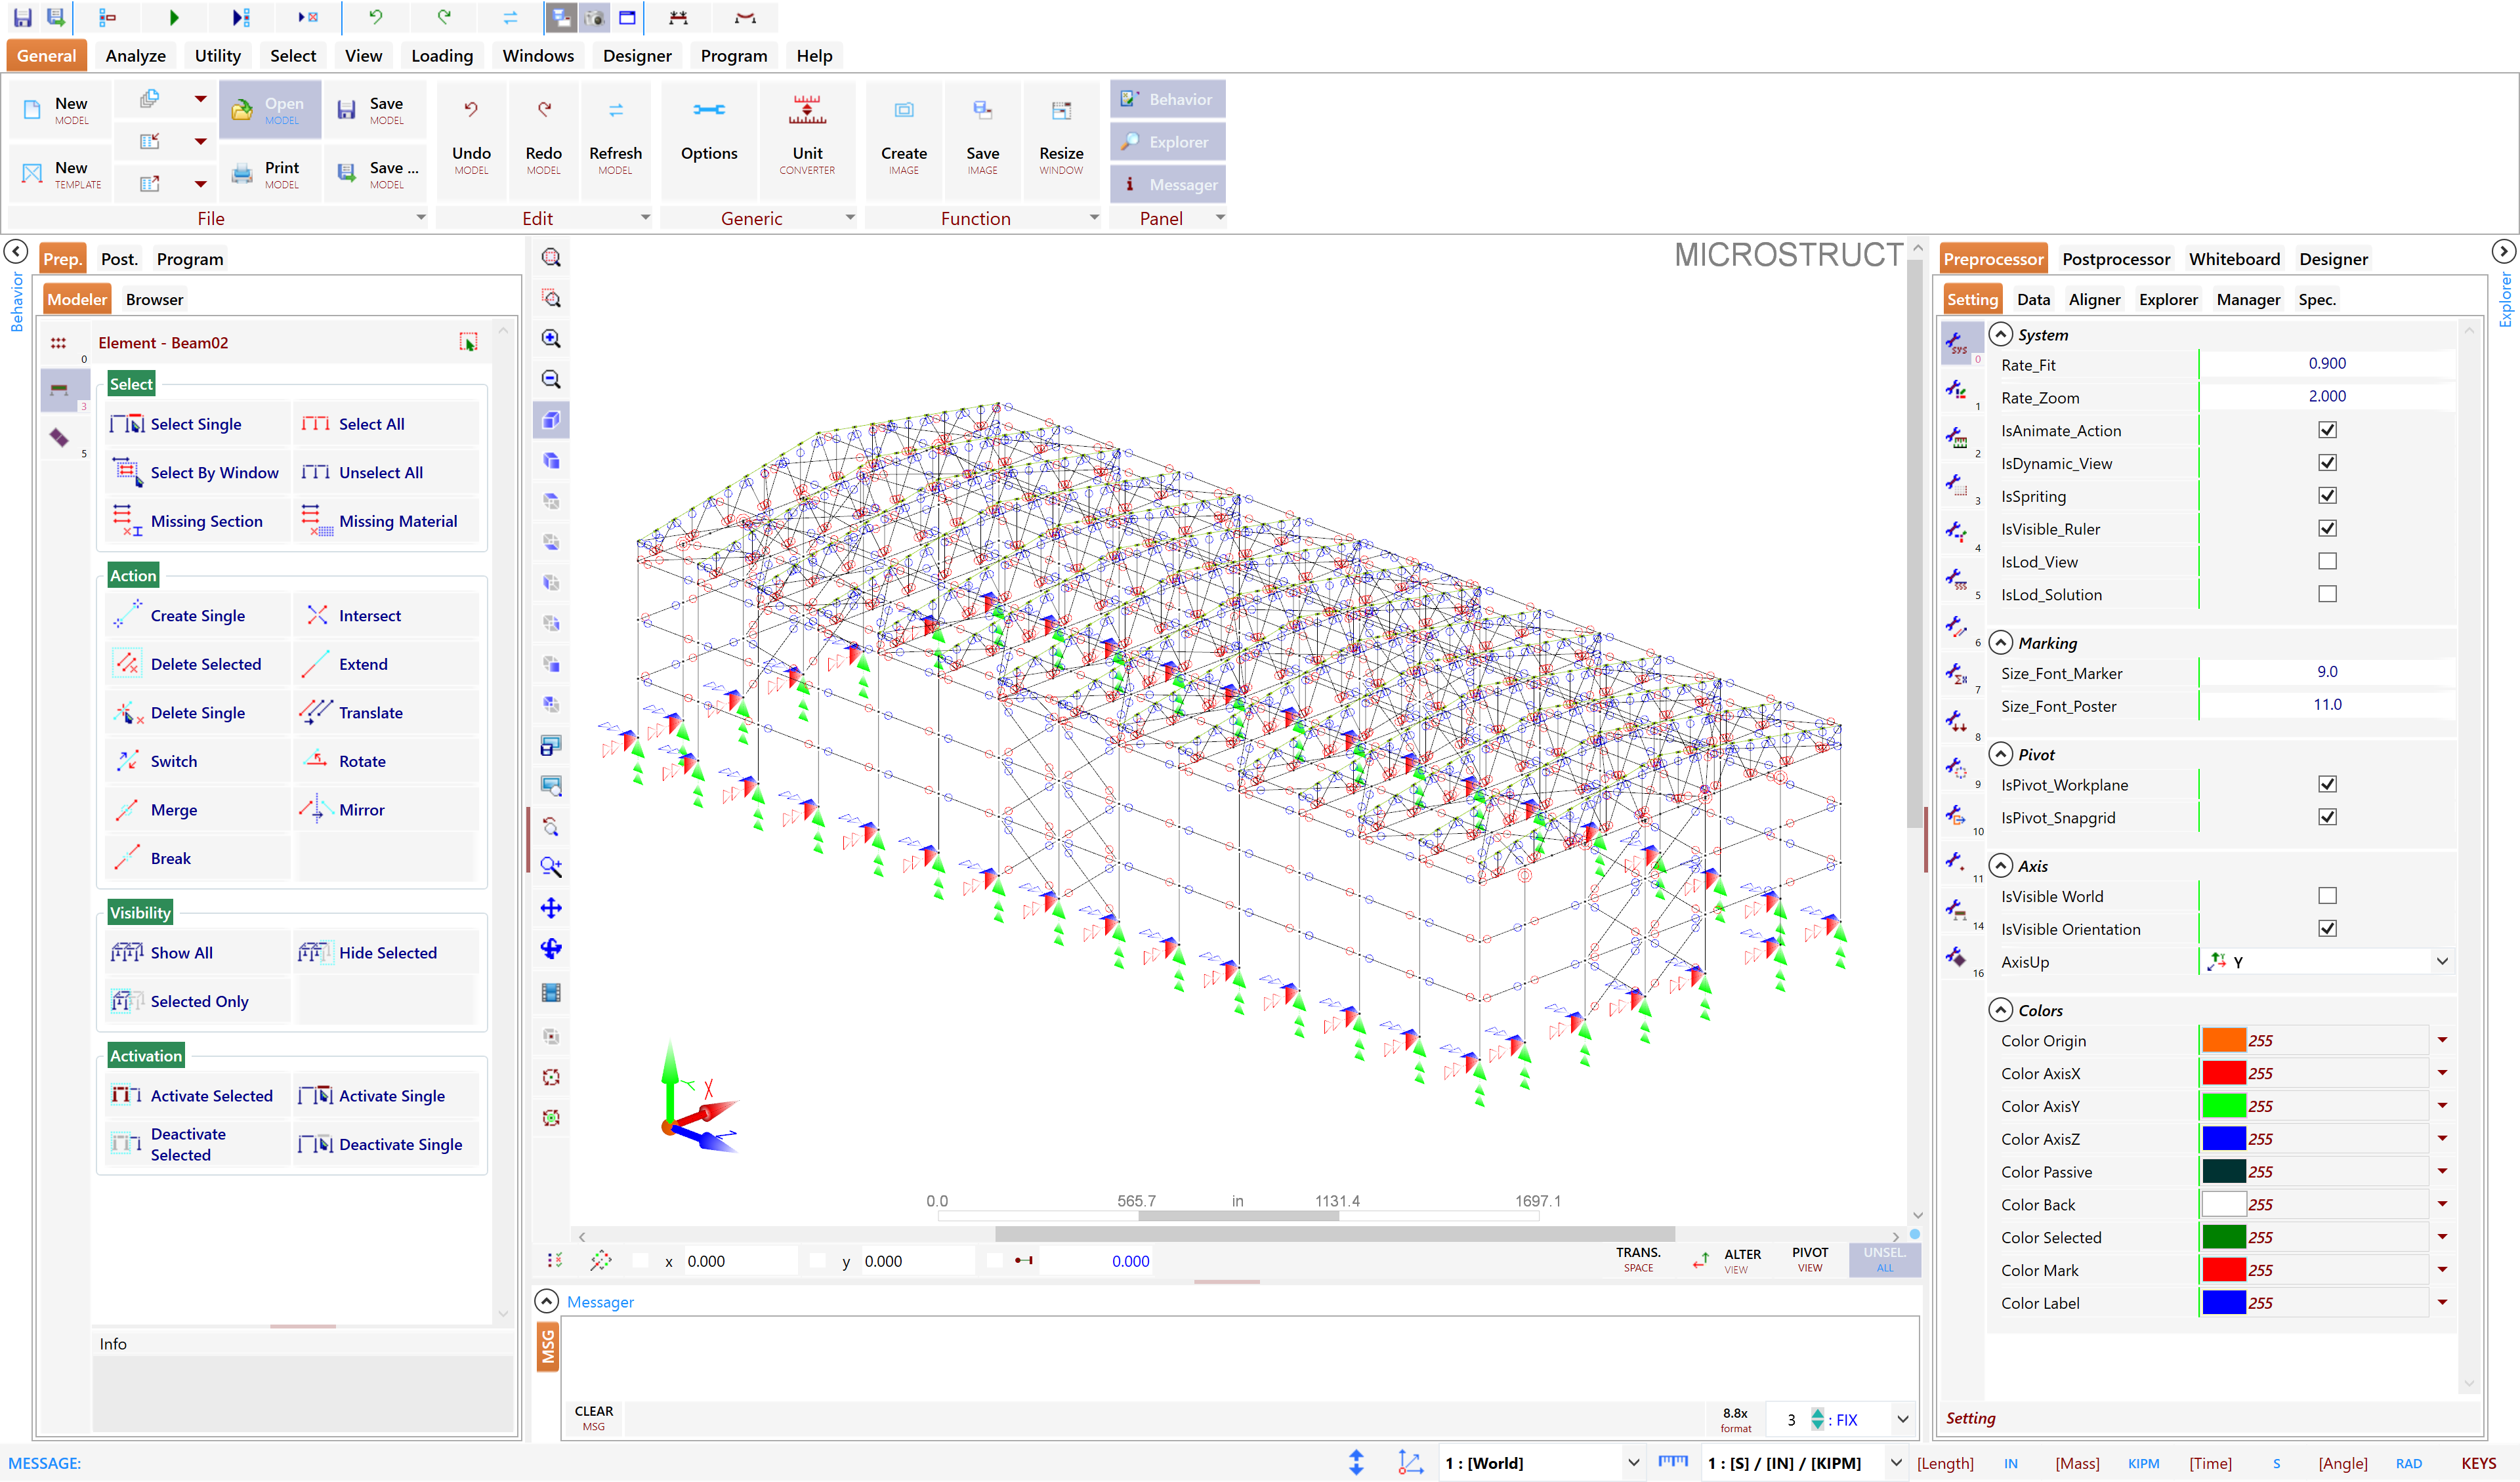Click the Delete Selected tool
2520x1482 pixels.
[x=197, y=664]
